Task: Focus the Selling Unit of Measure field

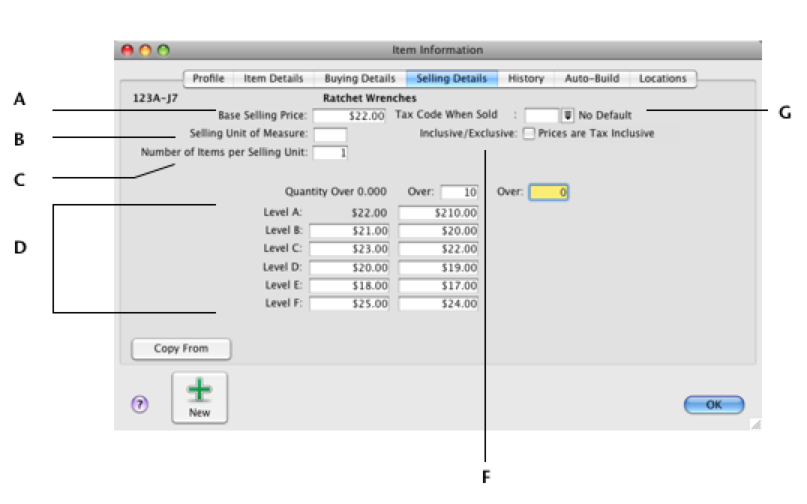Action: [x=330, y=134]
